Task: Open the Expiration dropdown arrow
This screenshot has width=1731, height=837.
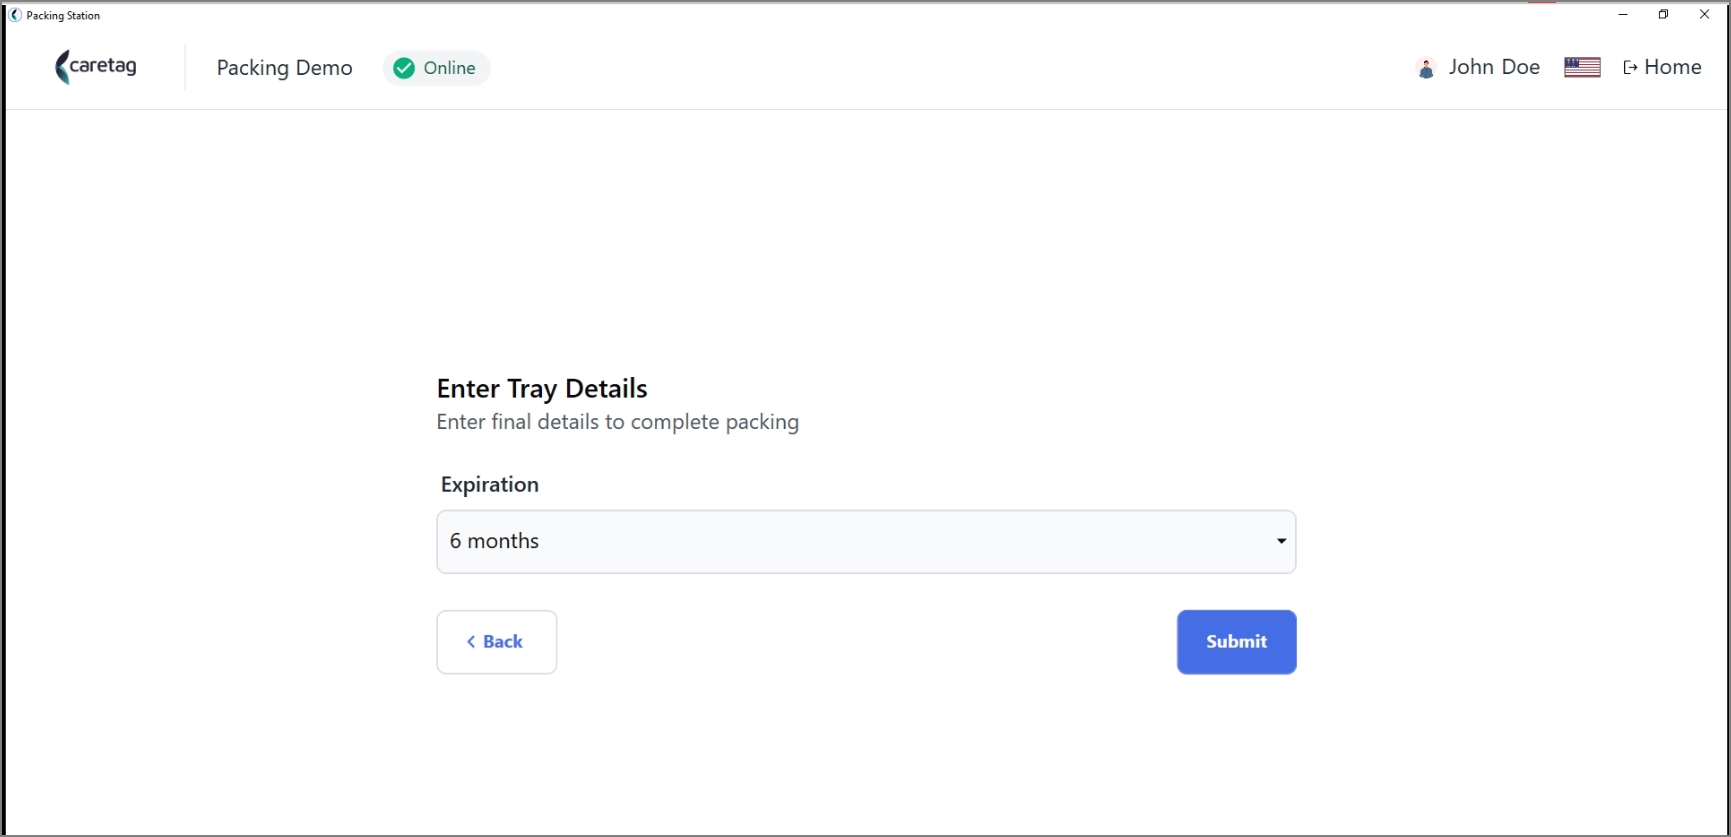Action: click(1281, 541)
